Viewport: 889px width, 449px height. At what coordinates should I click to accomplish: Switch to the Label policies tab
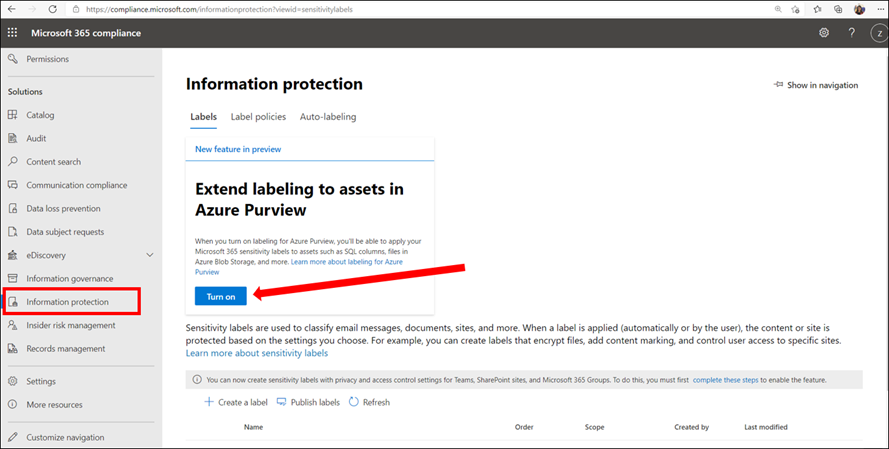258,117
